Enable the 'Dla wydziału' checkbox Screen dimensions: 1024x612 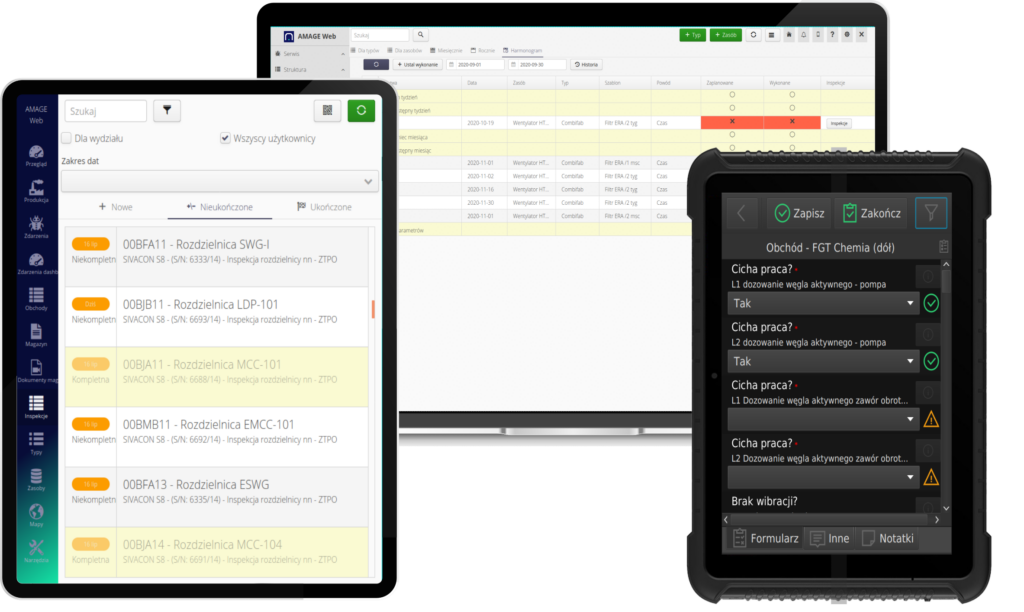click(x=67, y=139)
